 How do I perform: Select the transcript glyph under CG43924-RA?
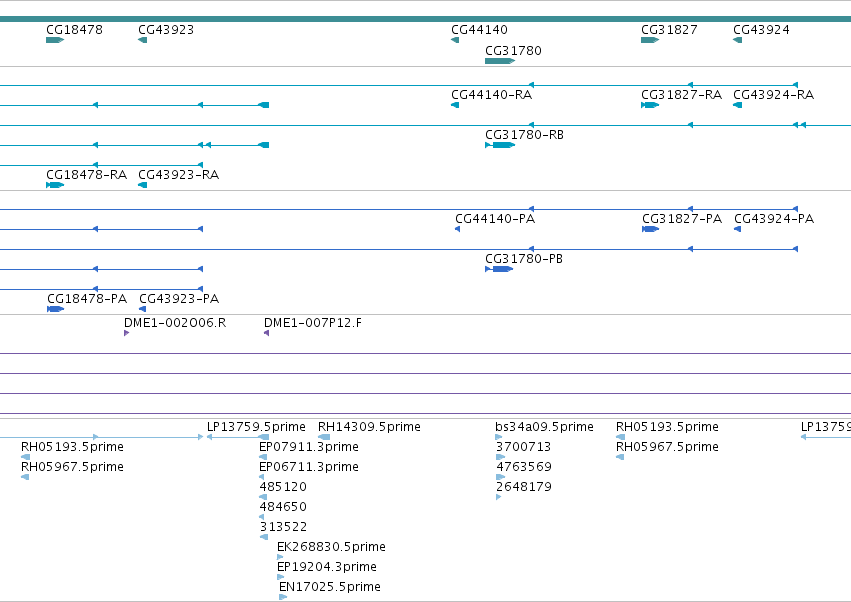pos(738,105)
